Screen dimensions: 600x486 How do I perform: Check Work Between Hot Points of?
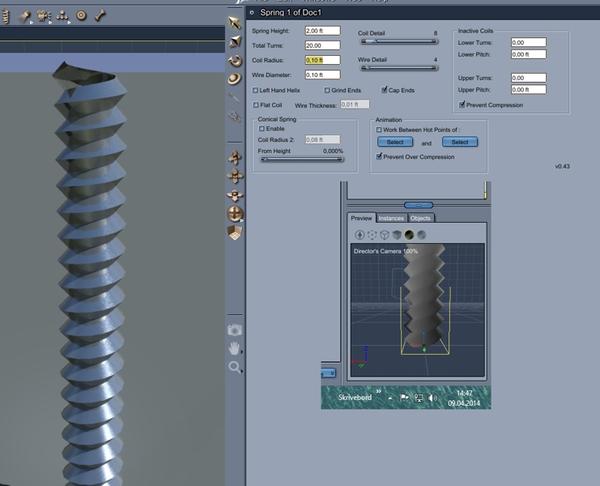379,130
